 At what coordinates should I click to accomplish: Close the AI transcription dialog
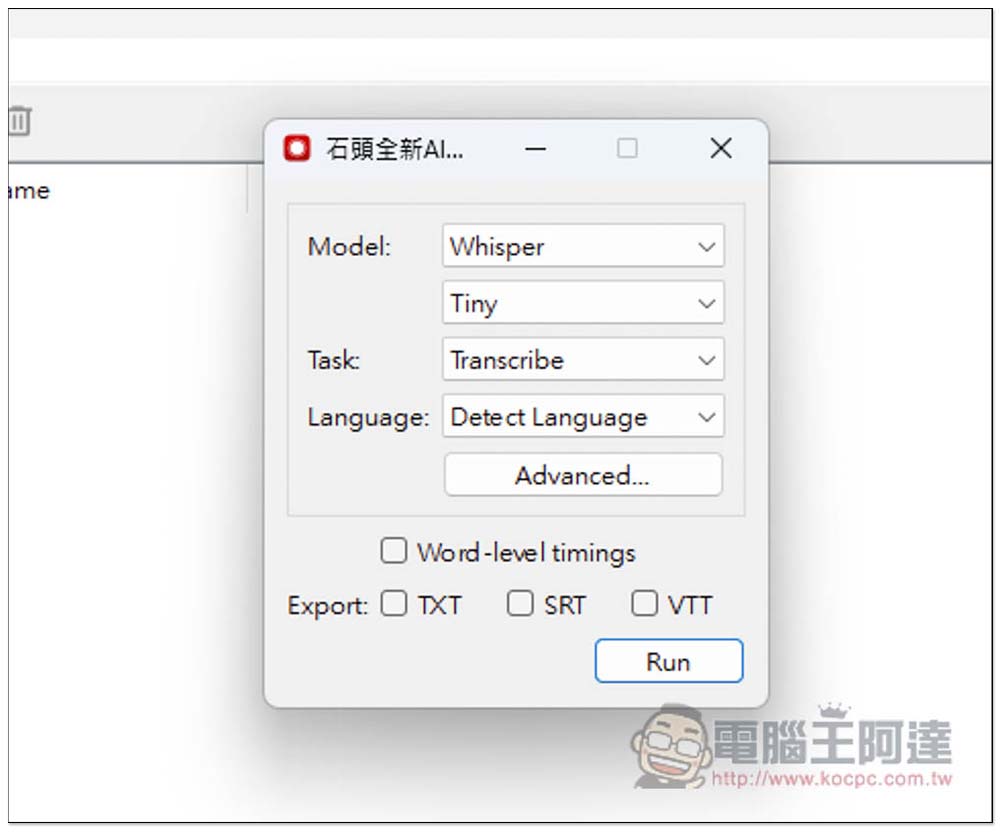click(x=720, y=149)
